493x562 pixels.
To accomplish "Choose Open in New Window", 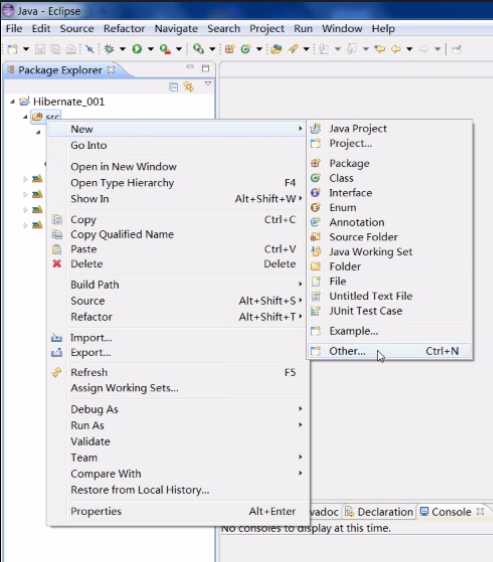I will point(177,166).
